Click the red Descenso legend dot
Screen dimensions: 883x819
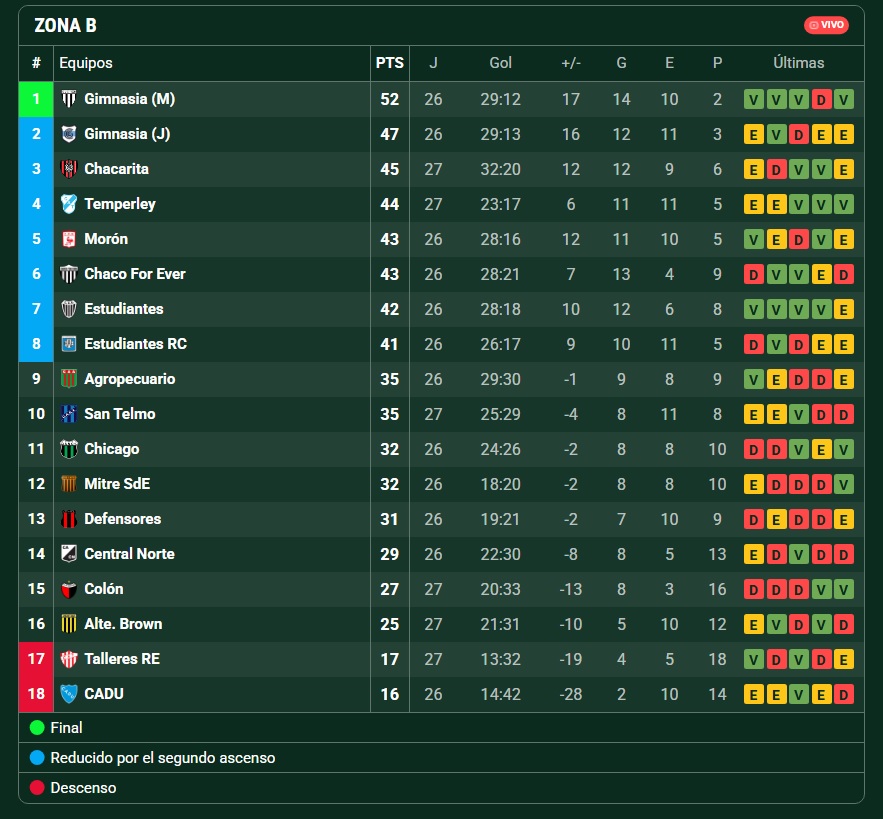(x=37, y=787)
